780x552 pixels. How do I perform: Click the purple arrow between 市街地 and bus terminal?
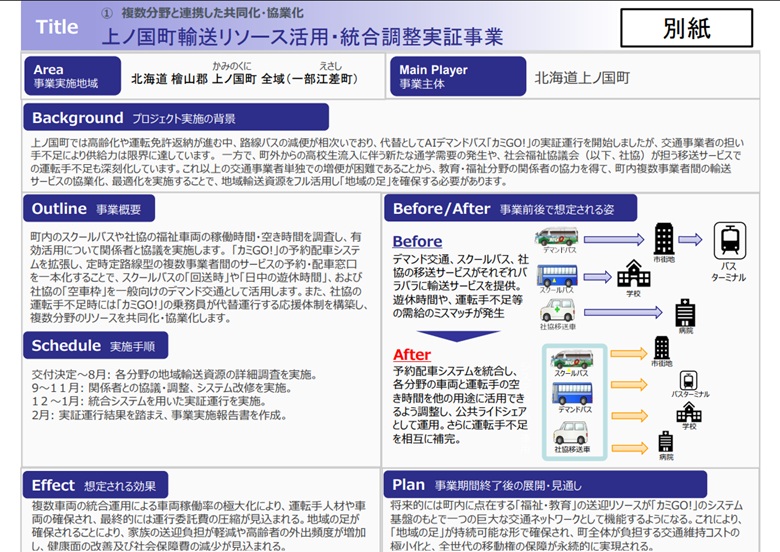click(690, 240)
